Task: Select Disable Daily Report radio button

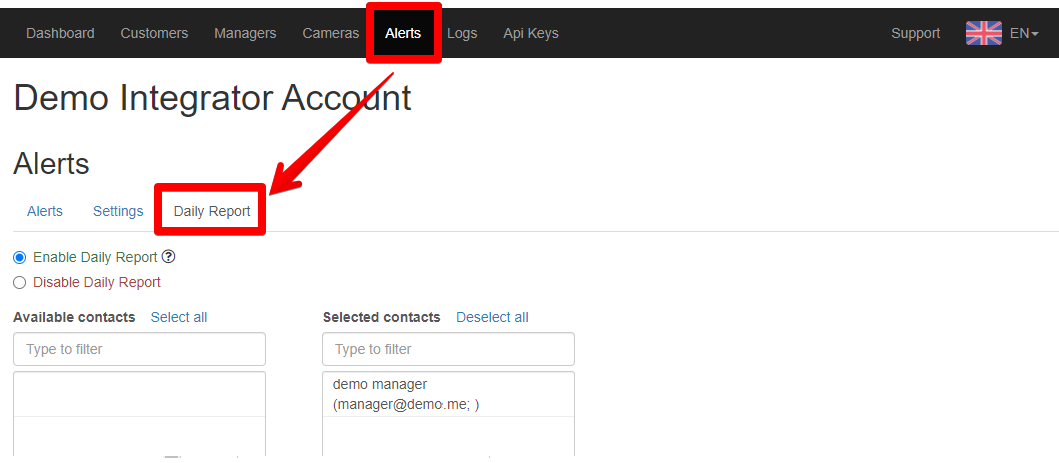Action: [x=20, y=282]
